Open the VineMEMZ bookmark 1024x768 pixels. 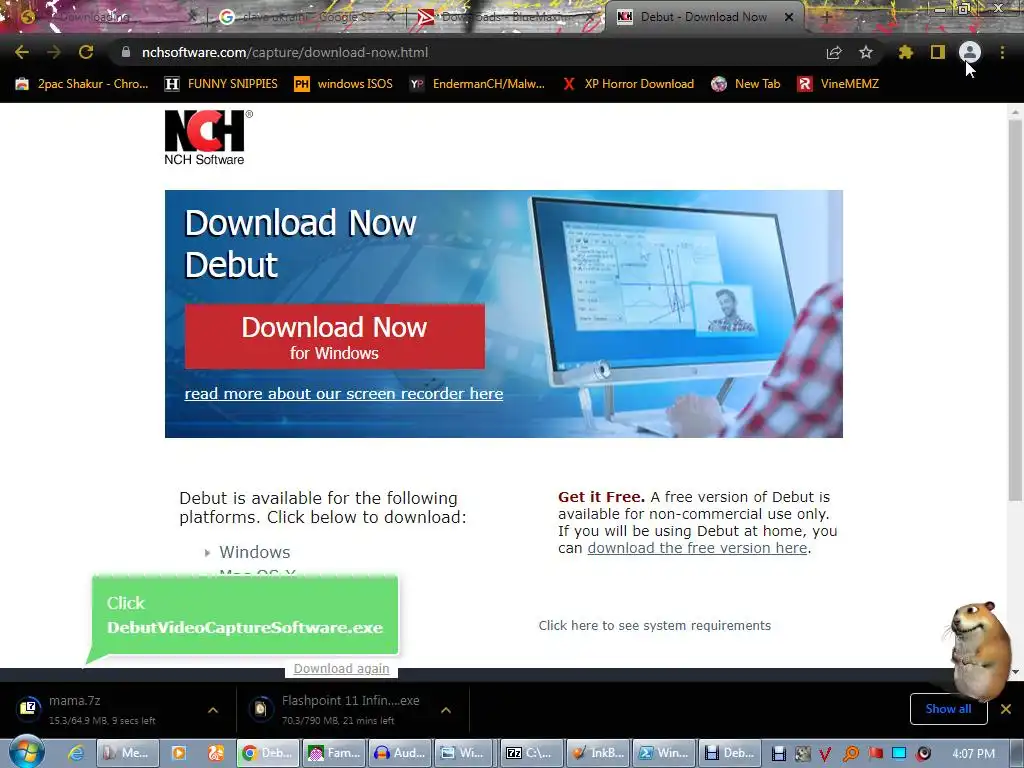pos(838,84)
